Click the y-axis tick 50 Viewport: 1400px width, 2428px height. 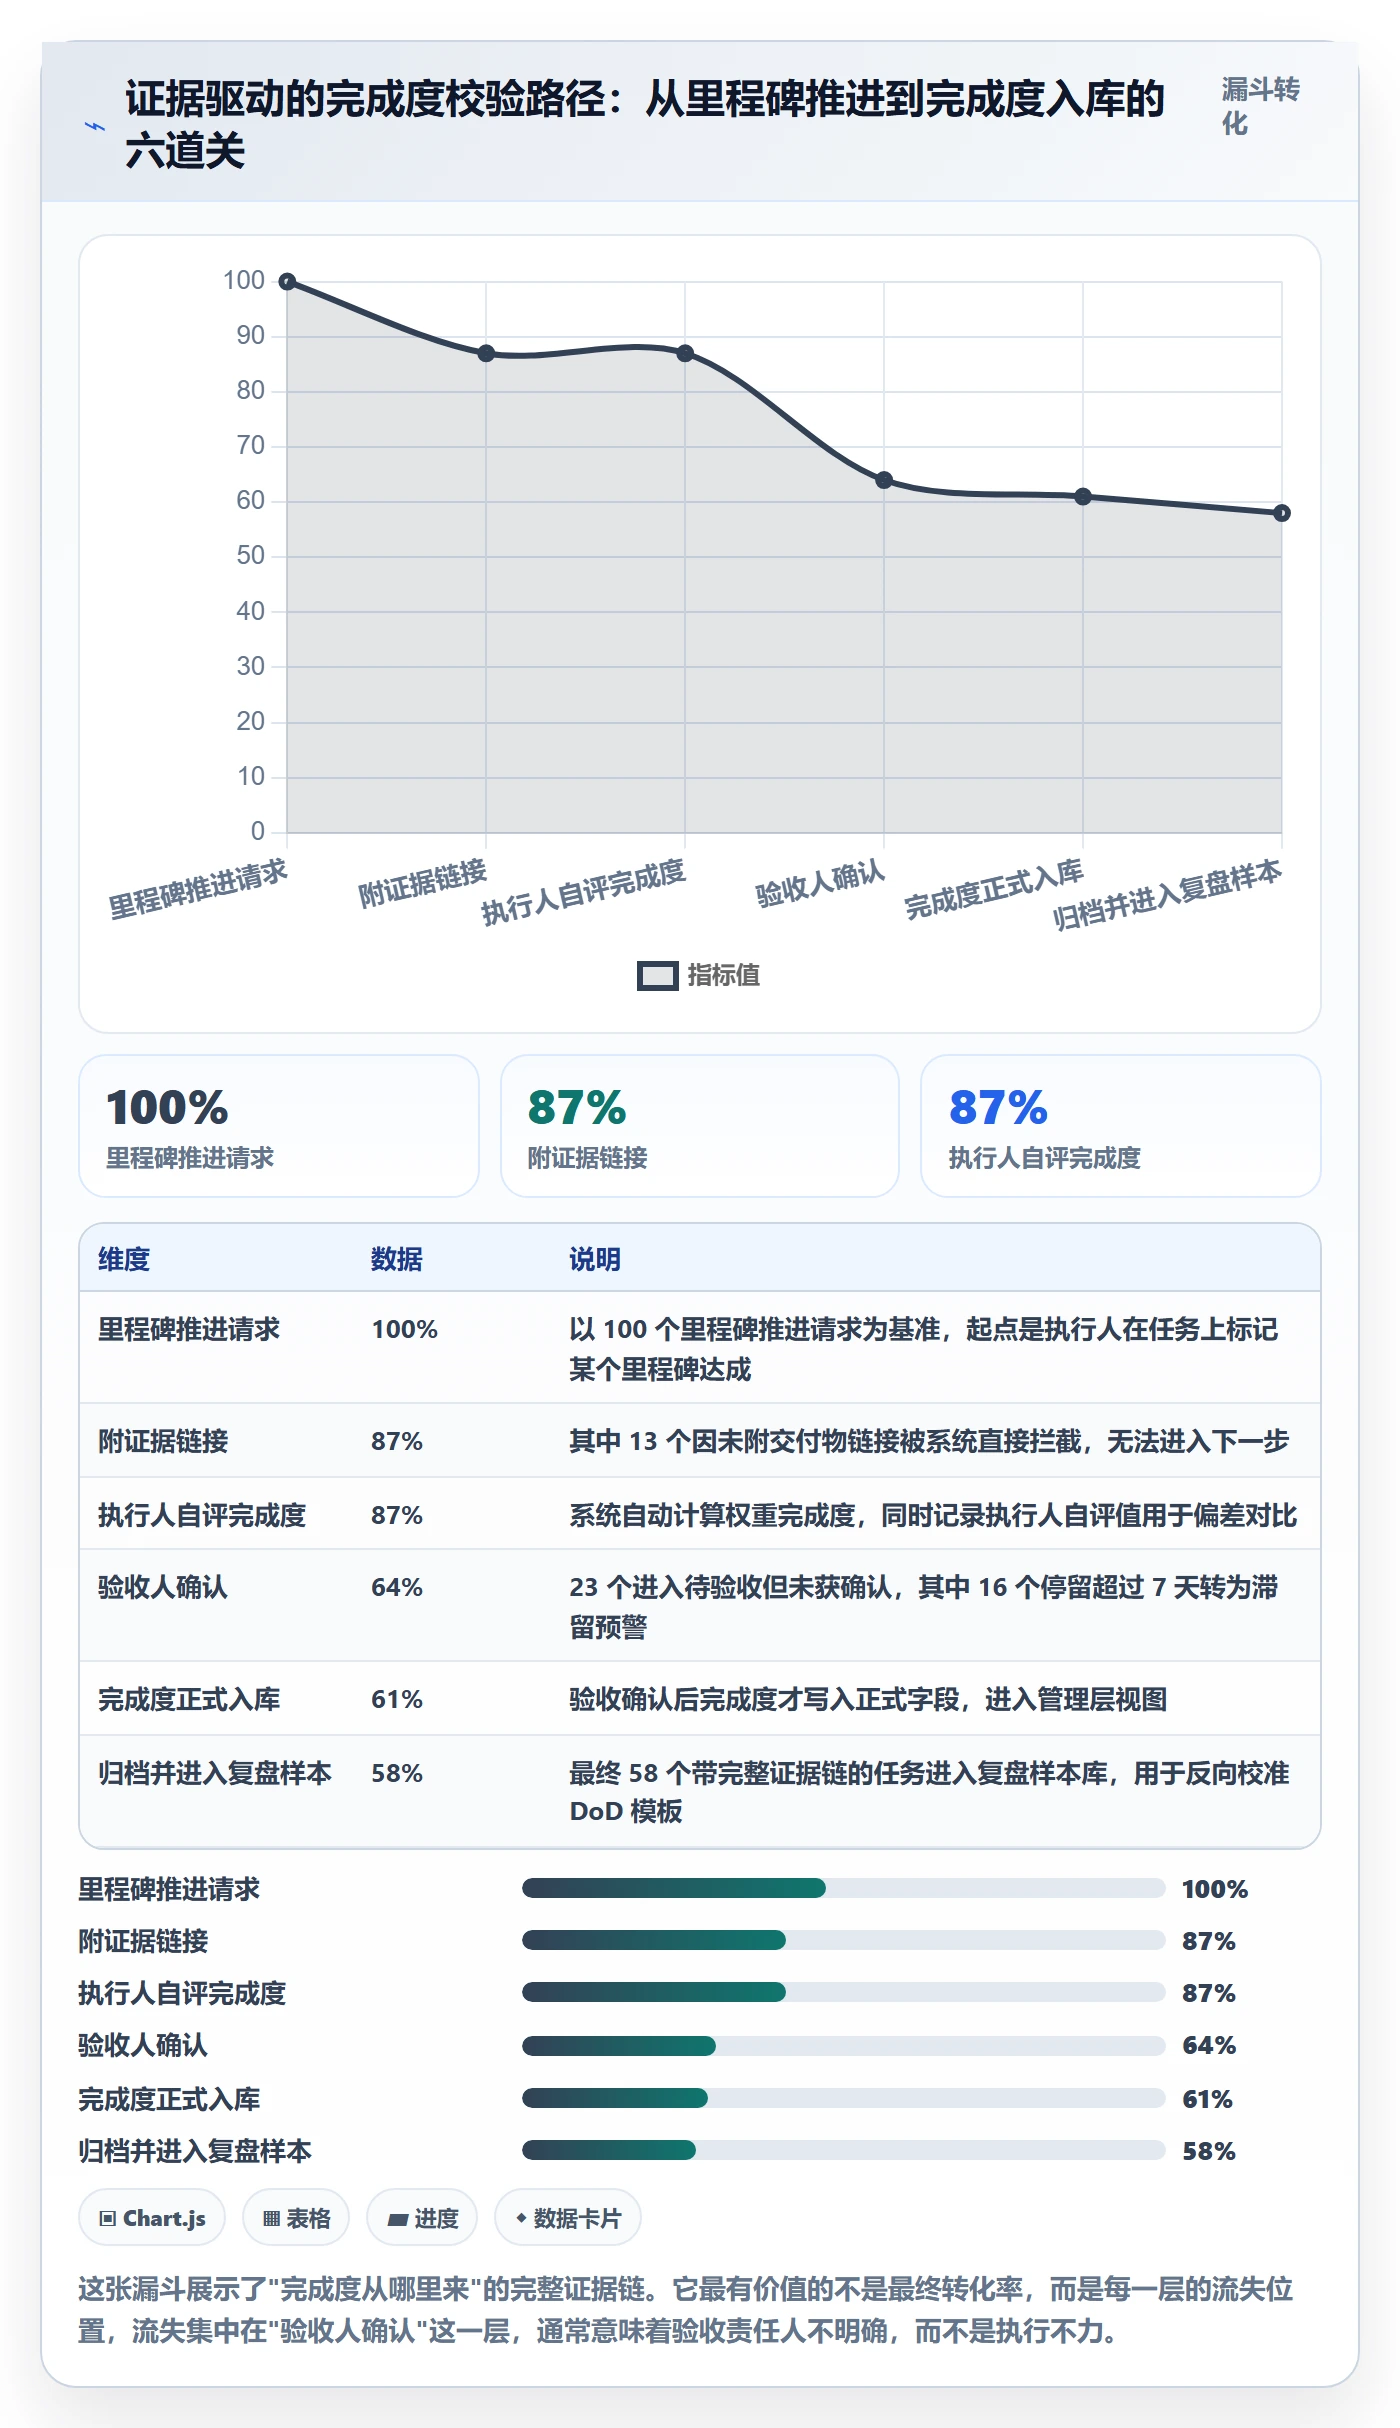(x=250, y=555)
